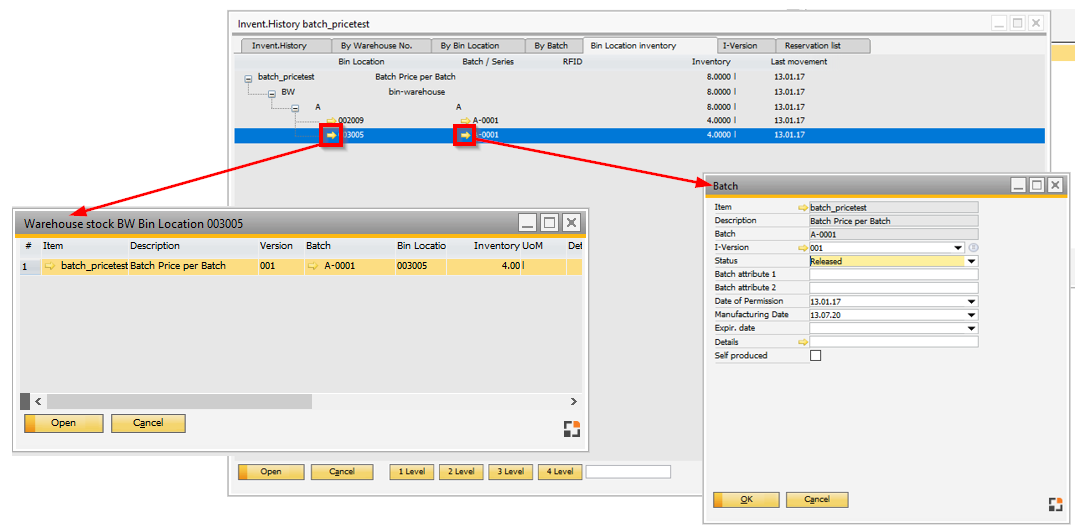Collapse the BW bin-warehouse tree node
The image size is (1079, 531).
271,93
